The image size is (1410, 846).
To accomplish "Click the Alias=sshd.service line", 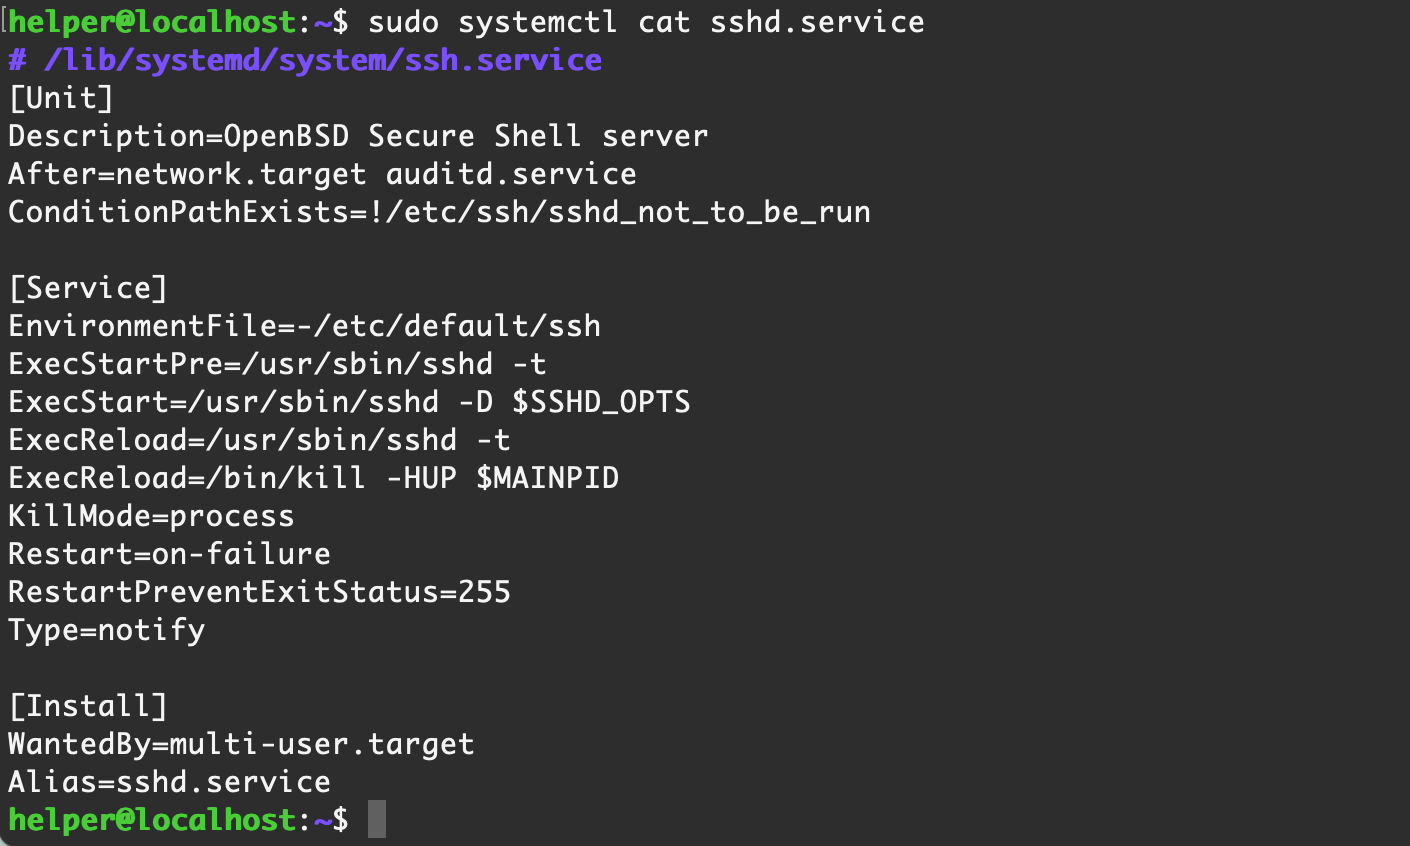I will pos(169,782).
